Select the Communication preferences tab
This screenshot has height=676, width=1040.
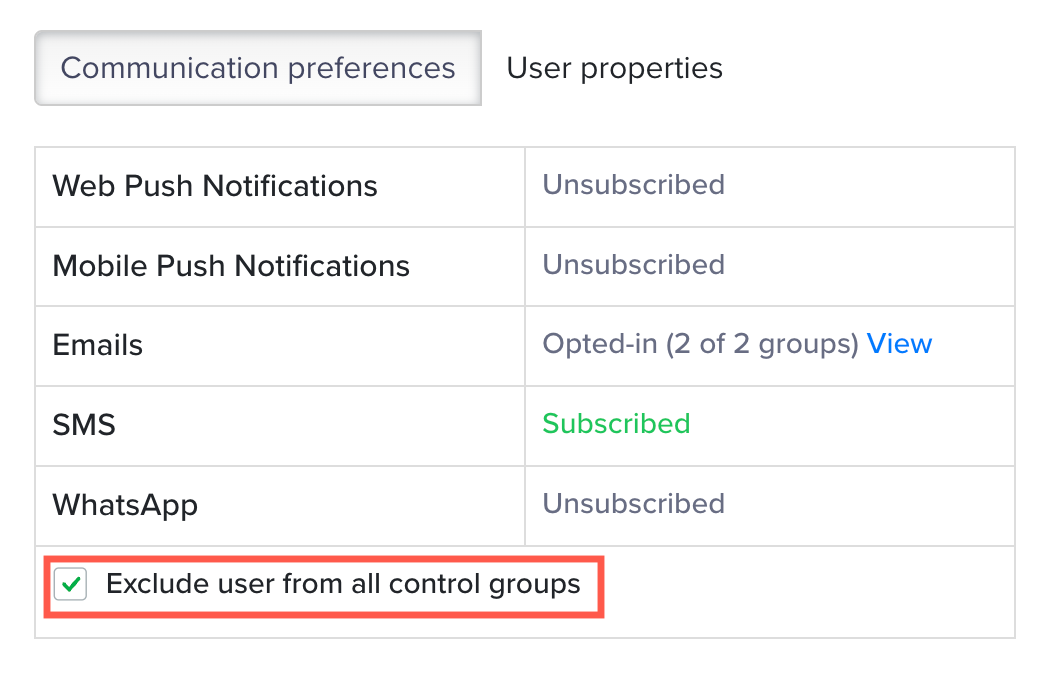pos(257,68)
